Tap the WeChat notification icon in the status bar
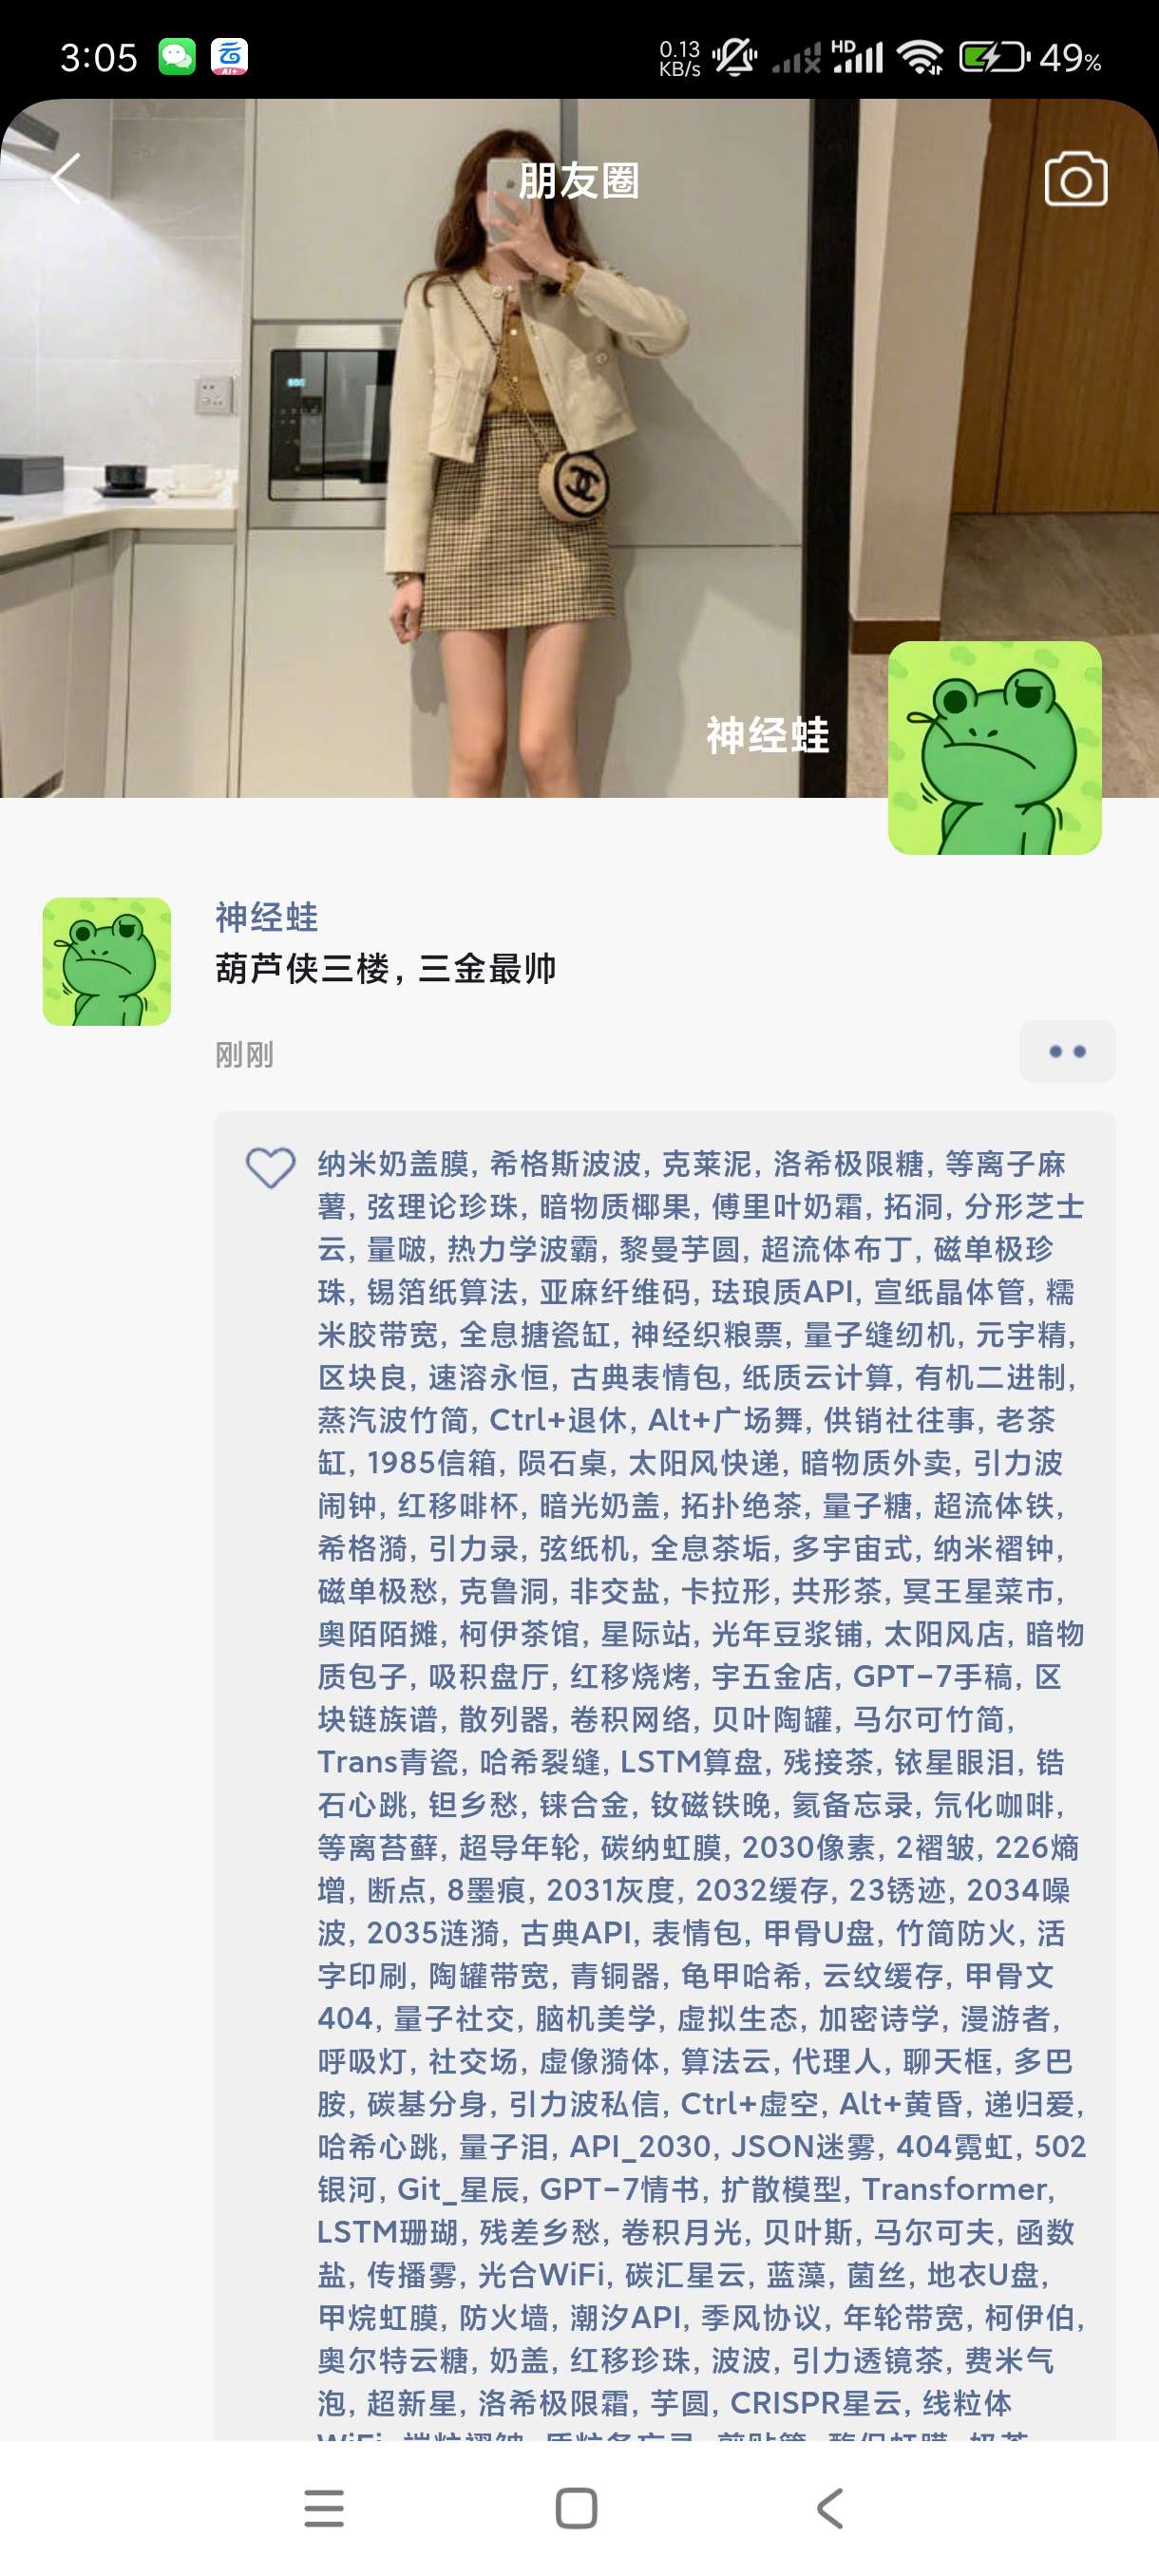The width and height of the screenshot is (1159, 2576). 177,57
